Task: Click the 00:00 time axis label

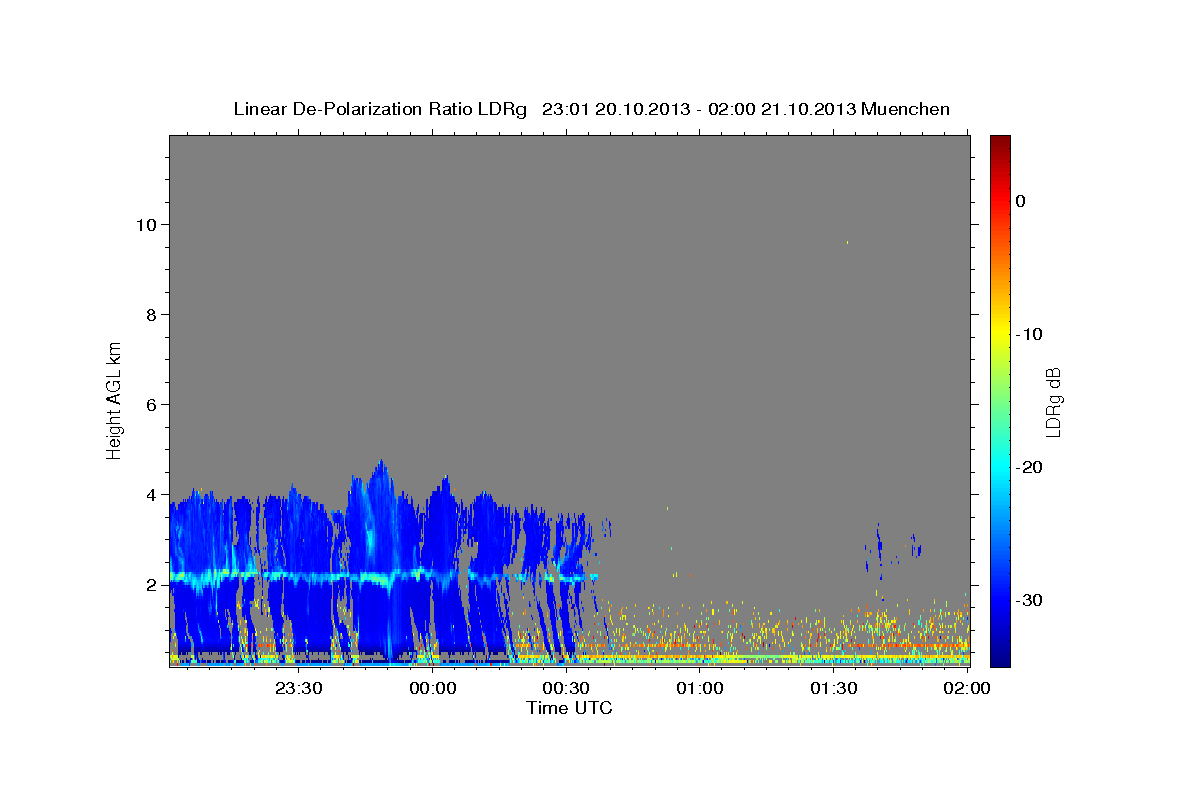Action: [x=432, y=688]
